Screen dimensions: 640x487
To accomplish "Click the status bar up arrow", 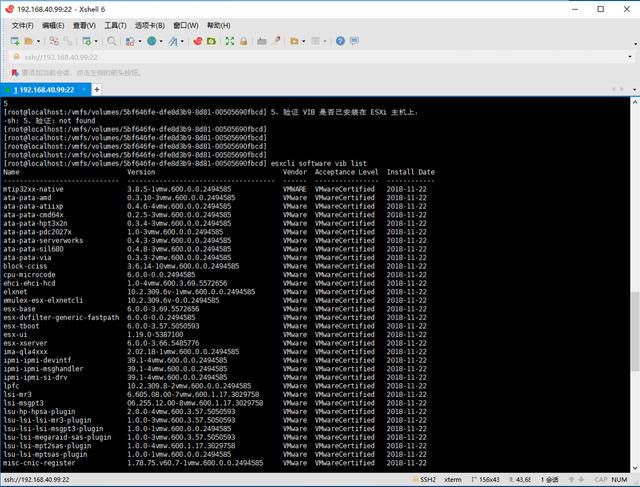I will coord(571,479).
